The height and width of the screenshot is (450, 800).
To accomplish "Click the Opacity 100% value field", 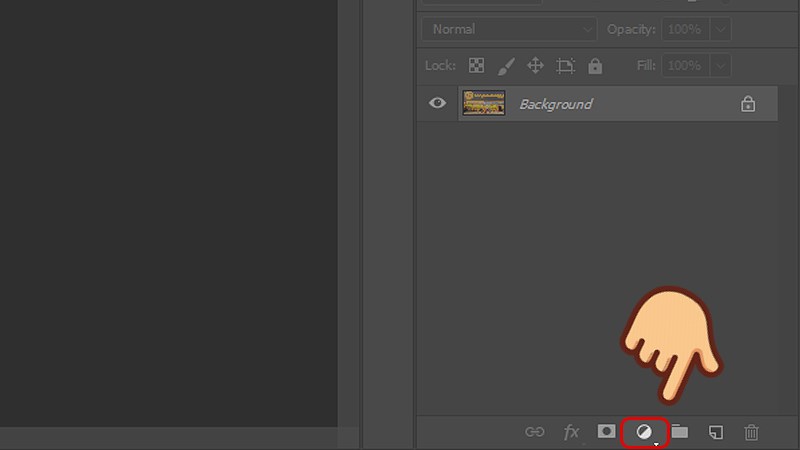I will [x=685, y=29].
